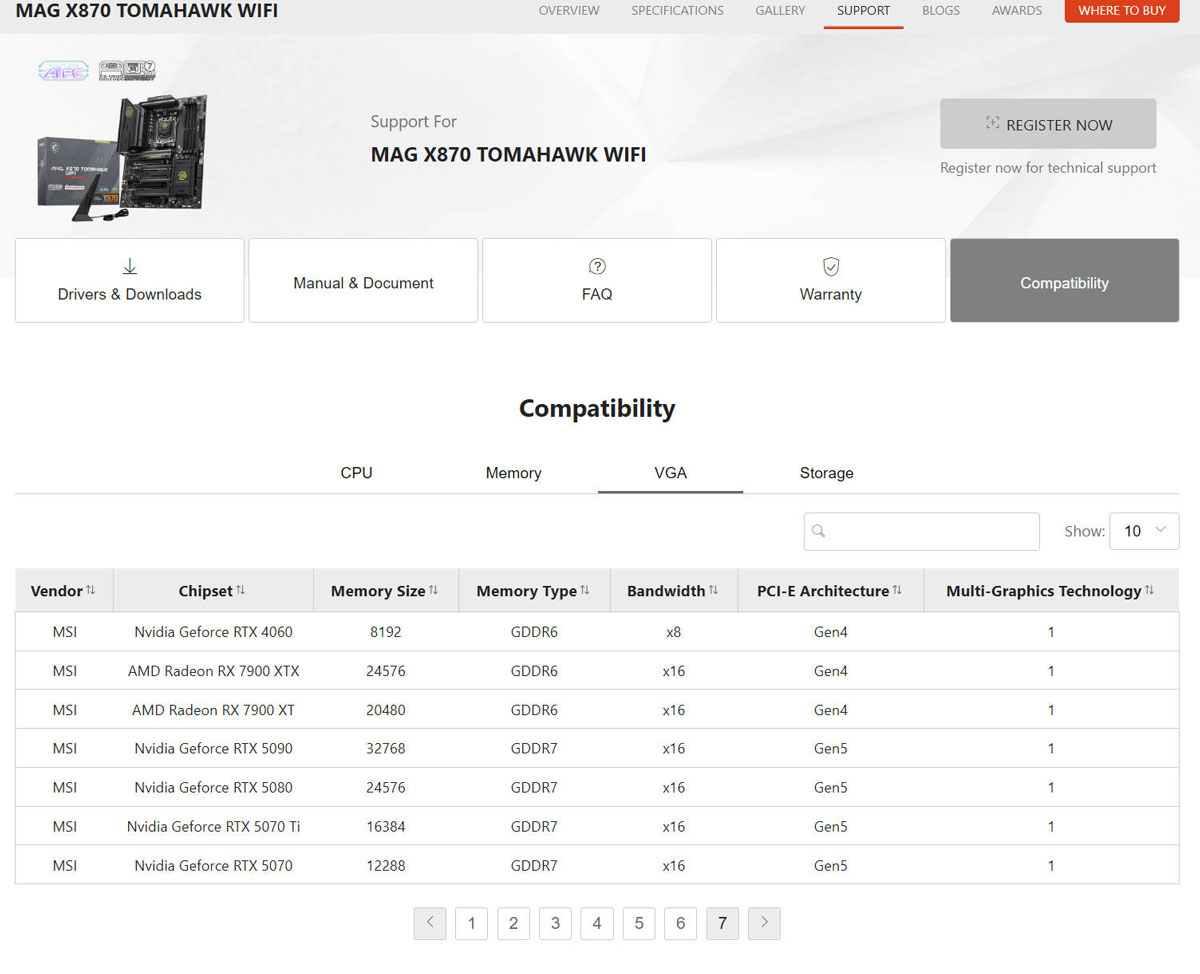Click REGISTER NOW for technical support
The height and width of the screenshot is (974, 1200).
coord(1048,124)
